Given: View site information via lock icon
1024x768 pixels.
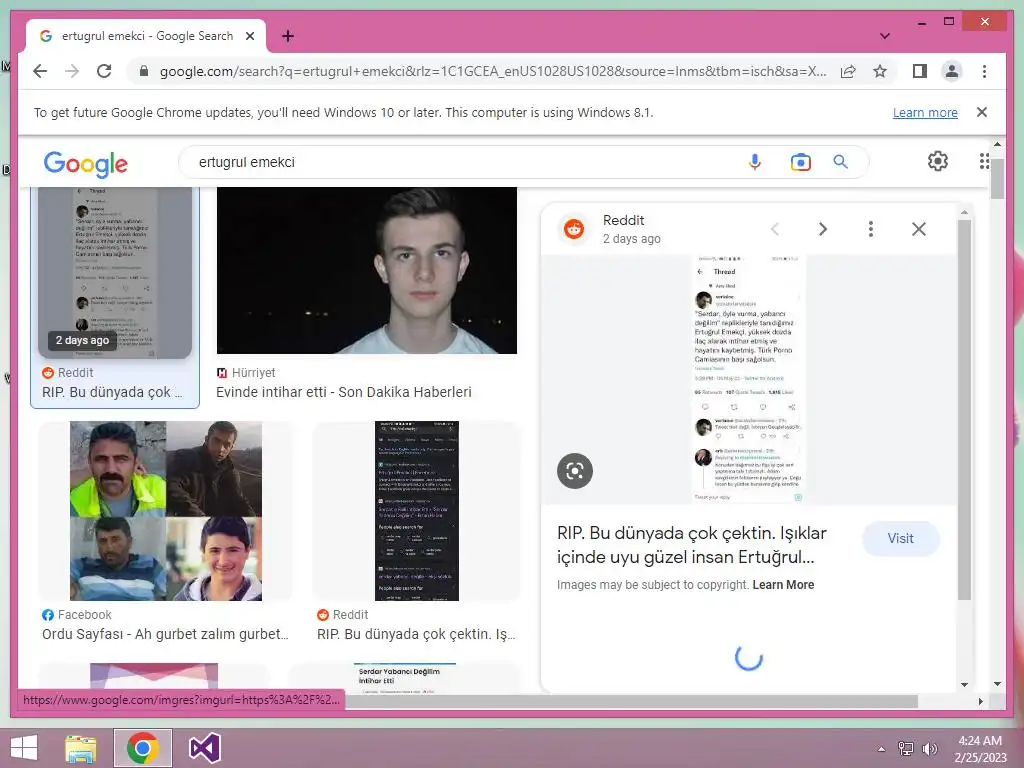Looking at the screenshot, I should [x=144, y=71].
